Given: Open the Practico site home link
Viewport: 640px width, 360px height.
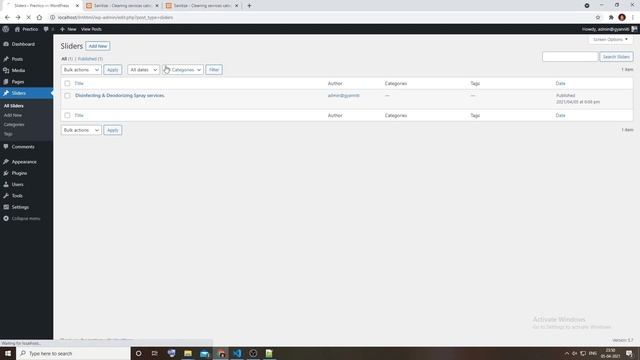Looking at the screenshot, I should coord(26,29).
